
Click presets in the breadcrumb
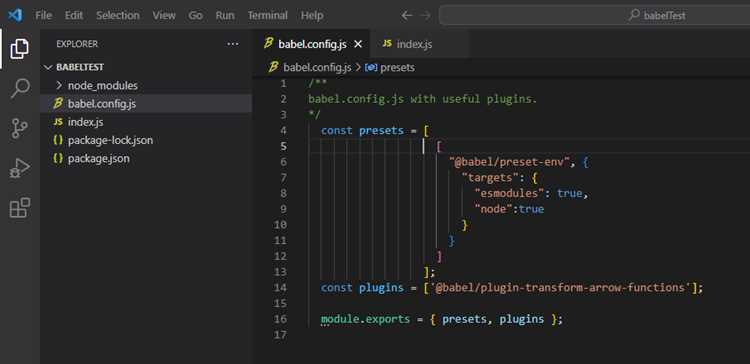pyautogui.click(x=397, y=67)
